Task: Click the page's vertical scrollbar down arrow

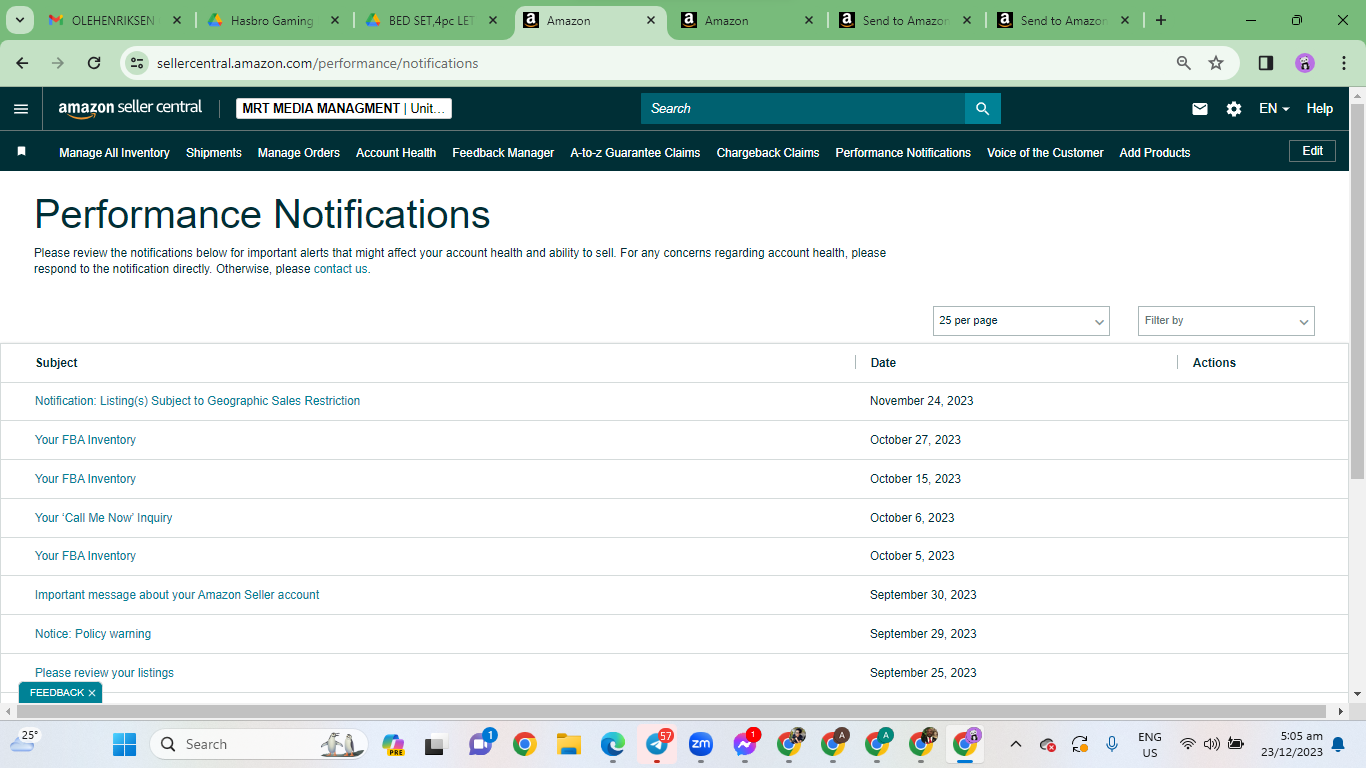Action: 1357,693
